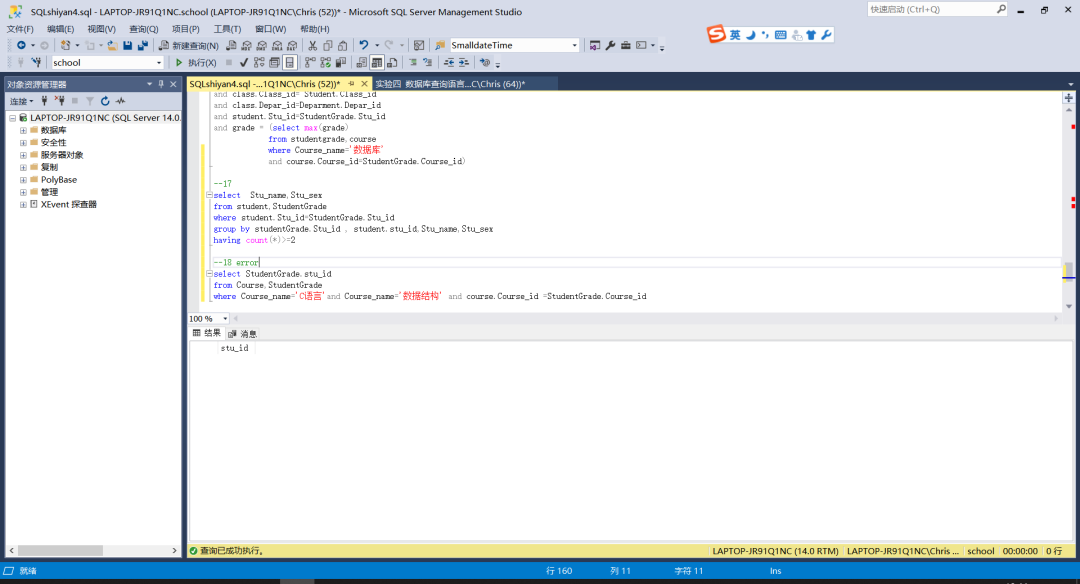
Task: Click the Cut scissors icon
Action: pos(312,45)
